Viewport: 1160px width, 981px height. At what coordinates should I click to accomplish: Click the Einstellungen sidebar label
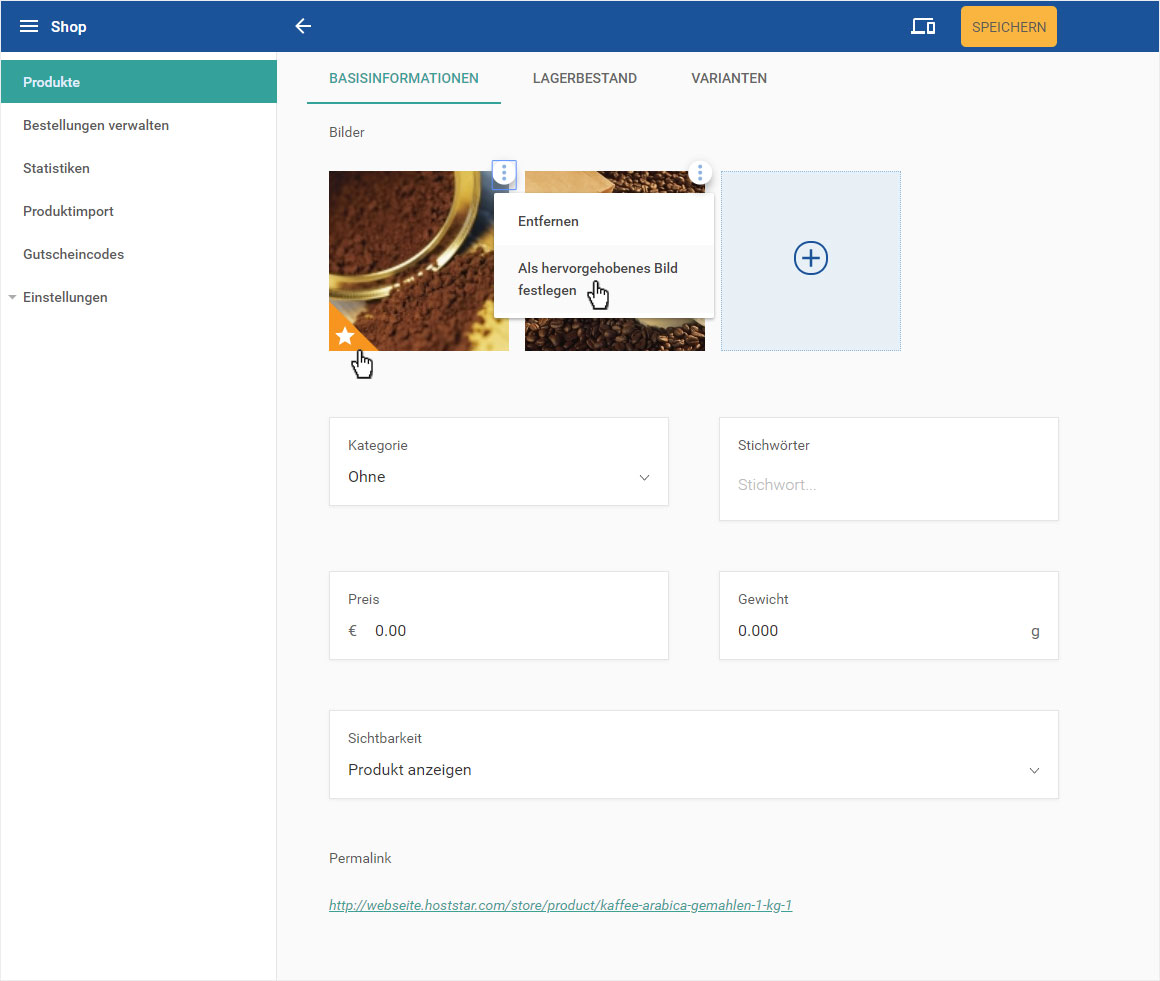click(65, 297)
